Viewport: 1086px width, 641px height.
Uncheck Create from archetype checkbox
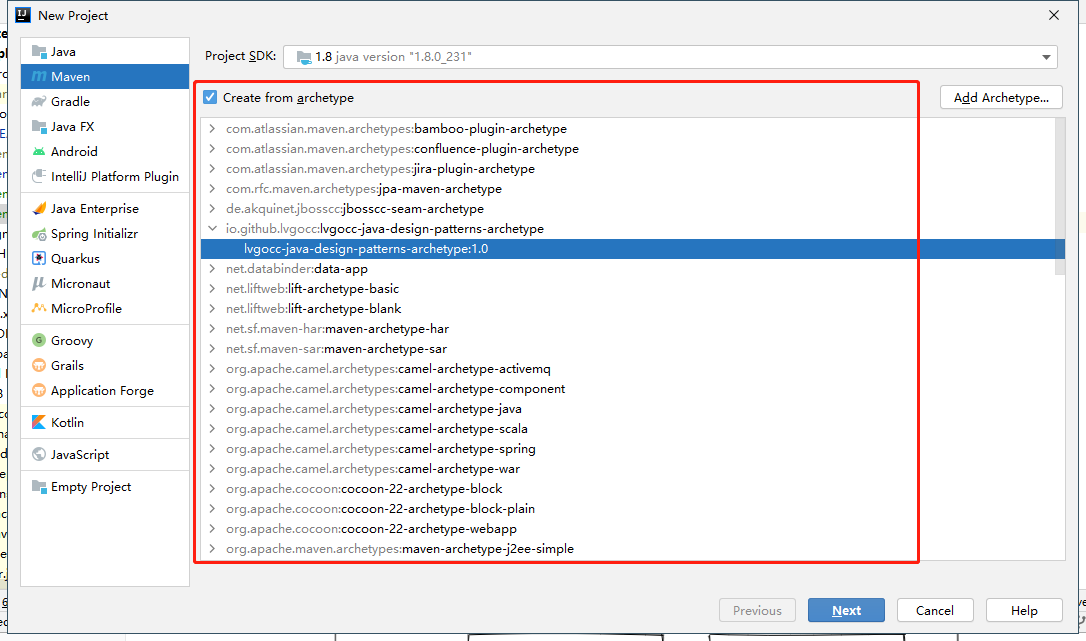(210, 97)
